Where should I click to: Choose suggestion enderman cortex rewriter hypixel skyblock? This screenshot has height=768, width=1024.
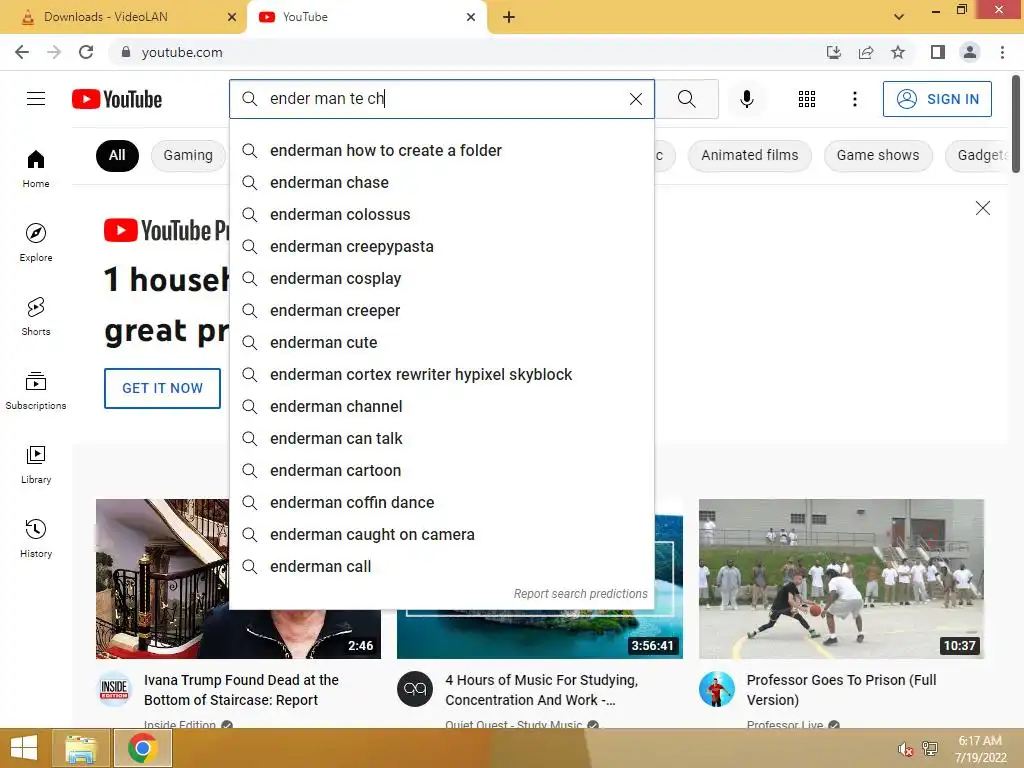click(441, 375)
